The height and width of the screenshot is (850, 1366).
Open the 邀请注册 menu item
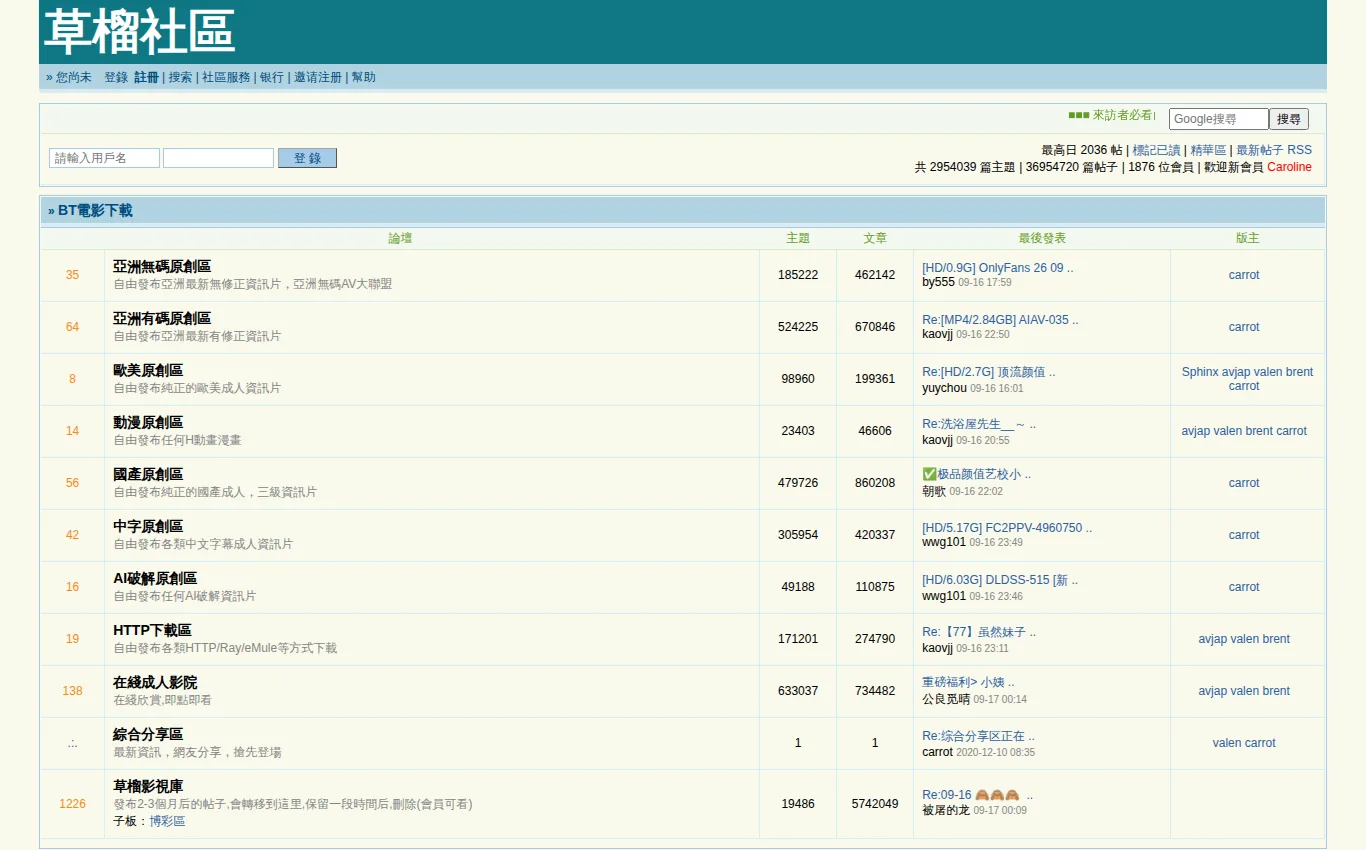coord(318,77)
